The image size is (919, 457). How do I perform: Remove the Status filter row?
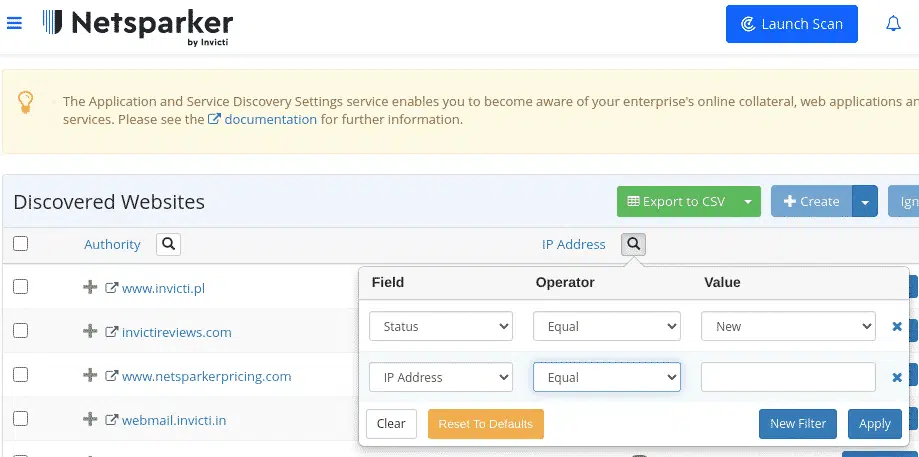coord(896,326)
